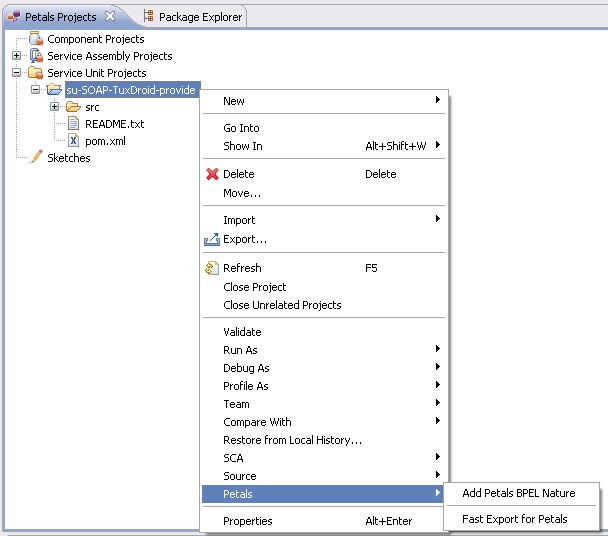
Task: Collapse the su-SOAP-TuxDroid-provide project node
Action: pos(36,90)
